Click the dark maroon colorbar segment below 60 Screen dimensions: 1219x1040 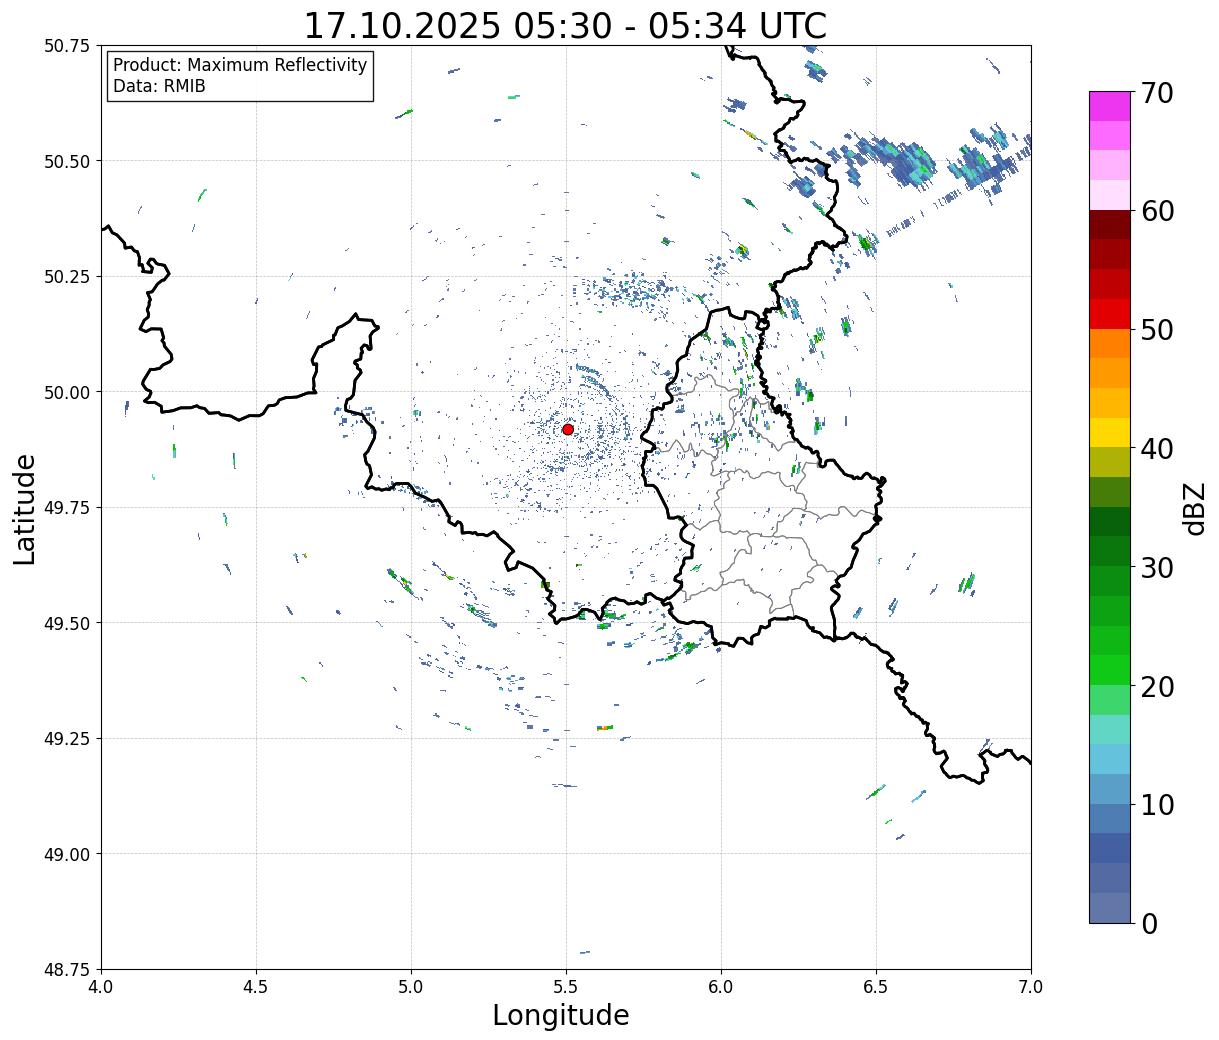click(1110, 224)
